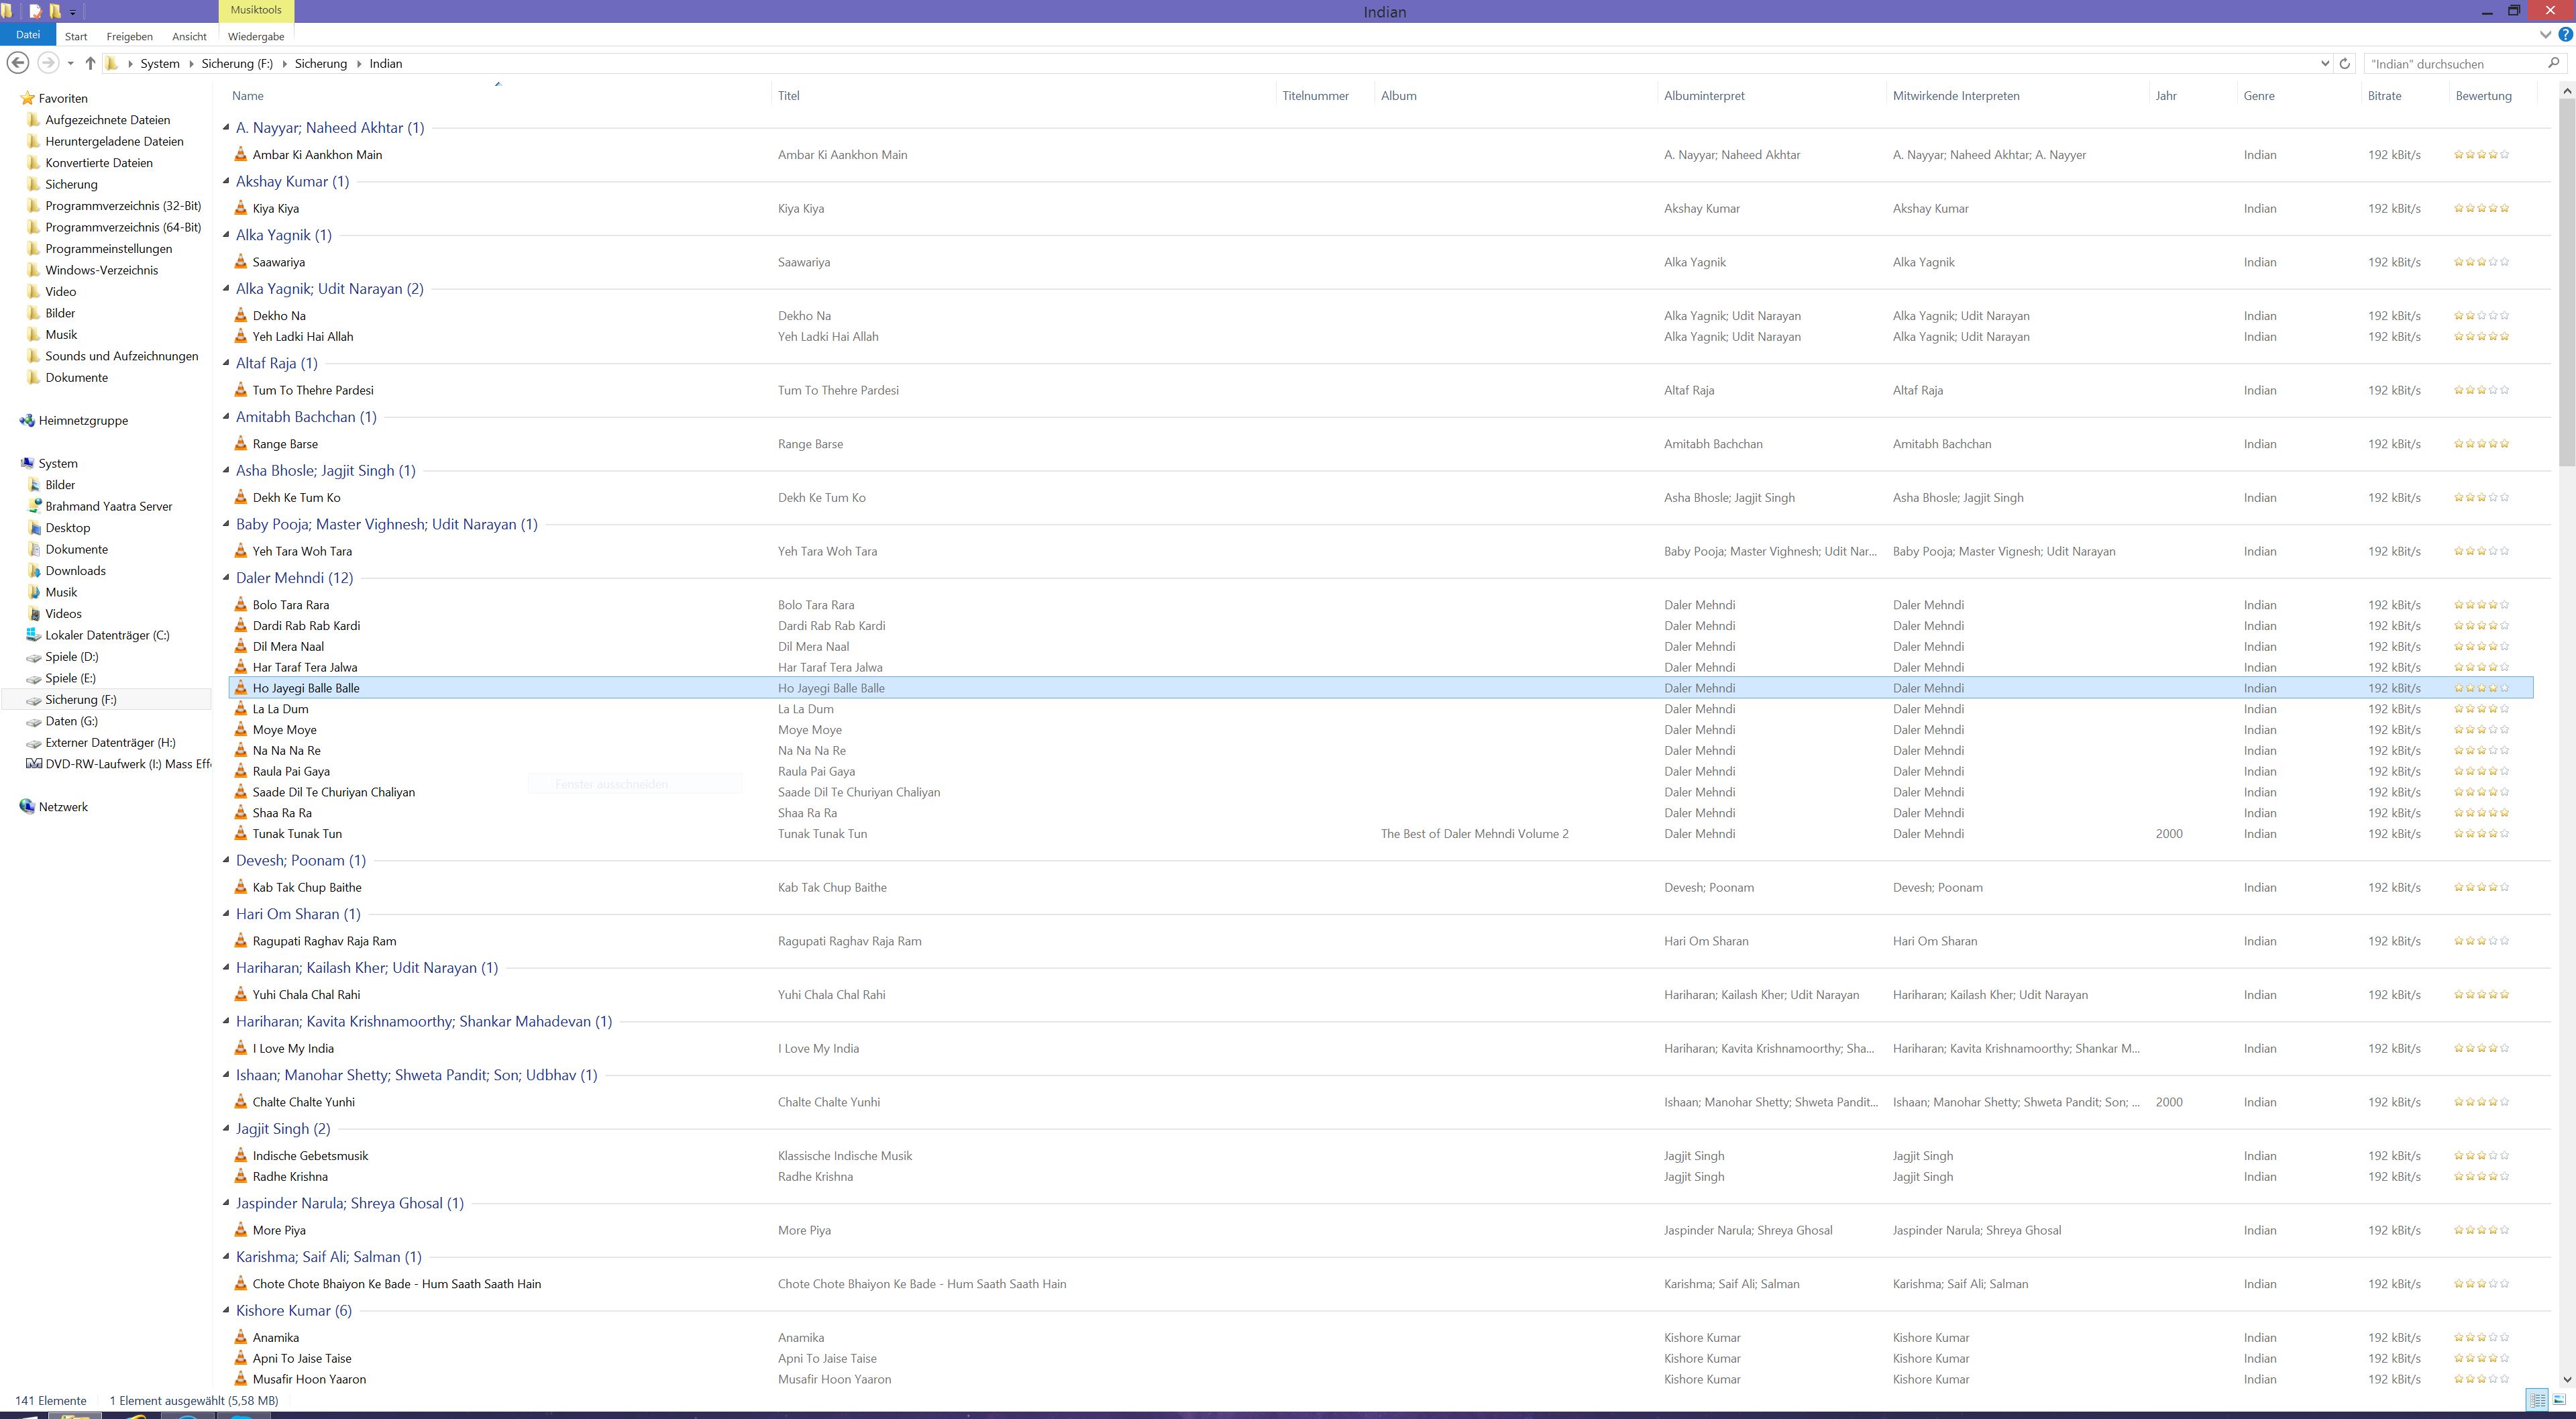Screen dimensions: 2576x1419
Task: Click album The Best of Daler Mehndi Volume 2
Action: (1474, 833)
